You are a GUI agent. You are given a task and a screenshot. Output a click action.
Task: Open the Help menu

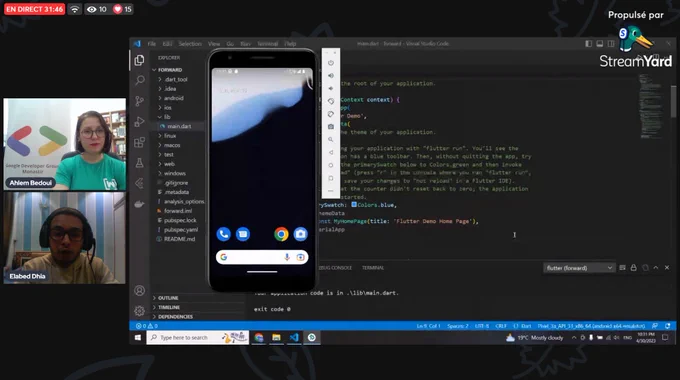[x=290, y=44]
